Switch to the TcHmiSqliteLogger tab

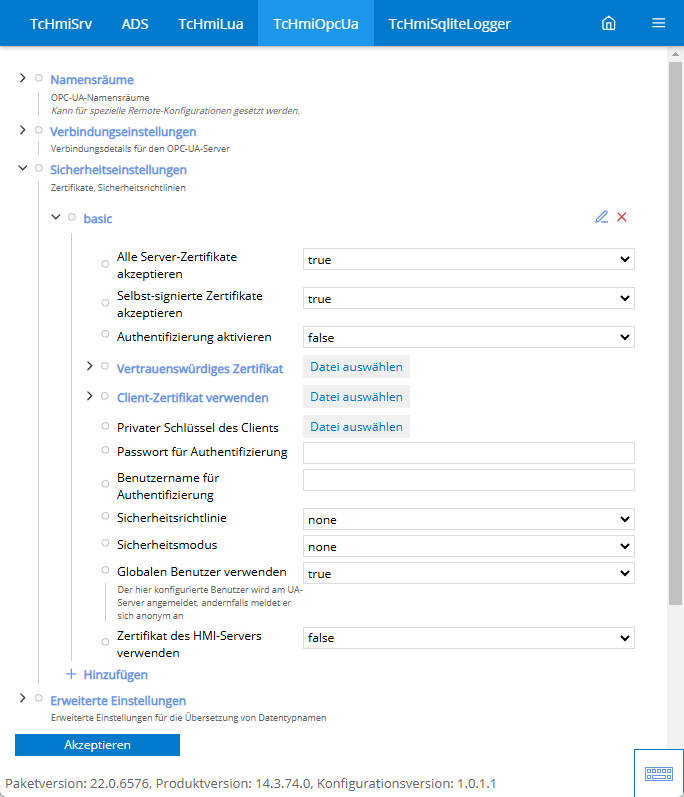[449, 23]
